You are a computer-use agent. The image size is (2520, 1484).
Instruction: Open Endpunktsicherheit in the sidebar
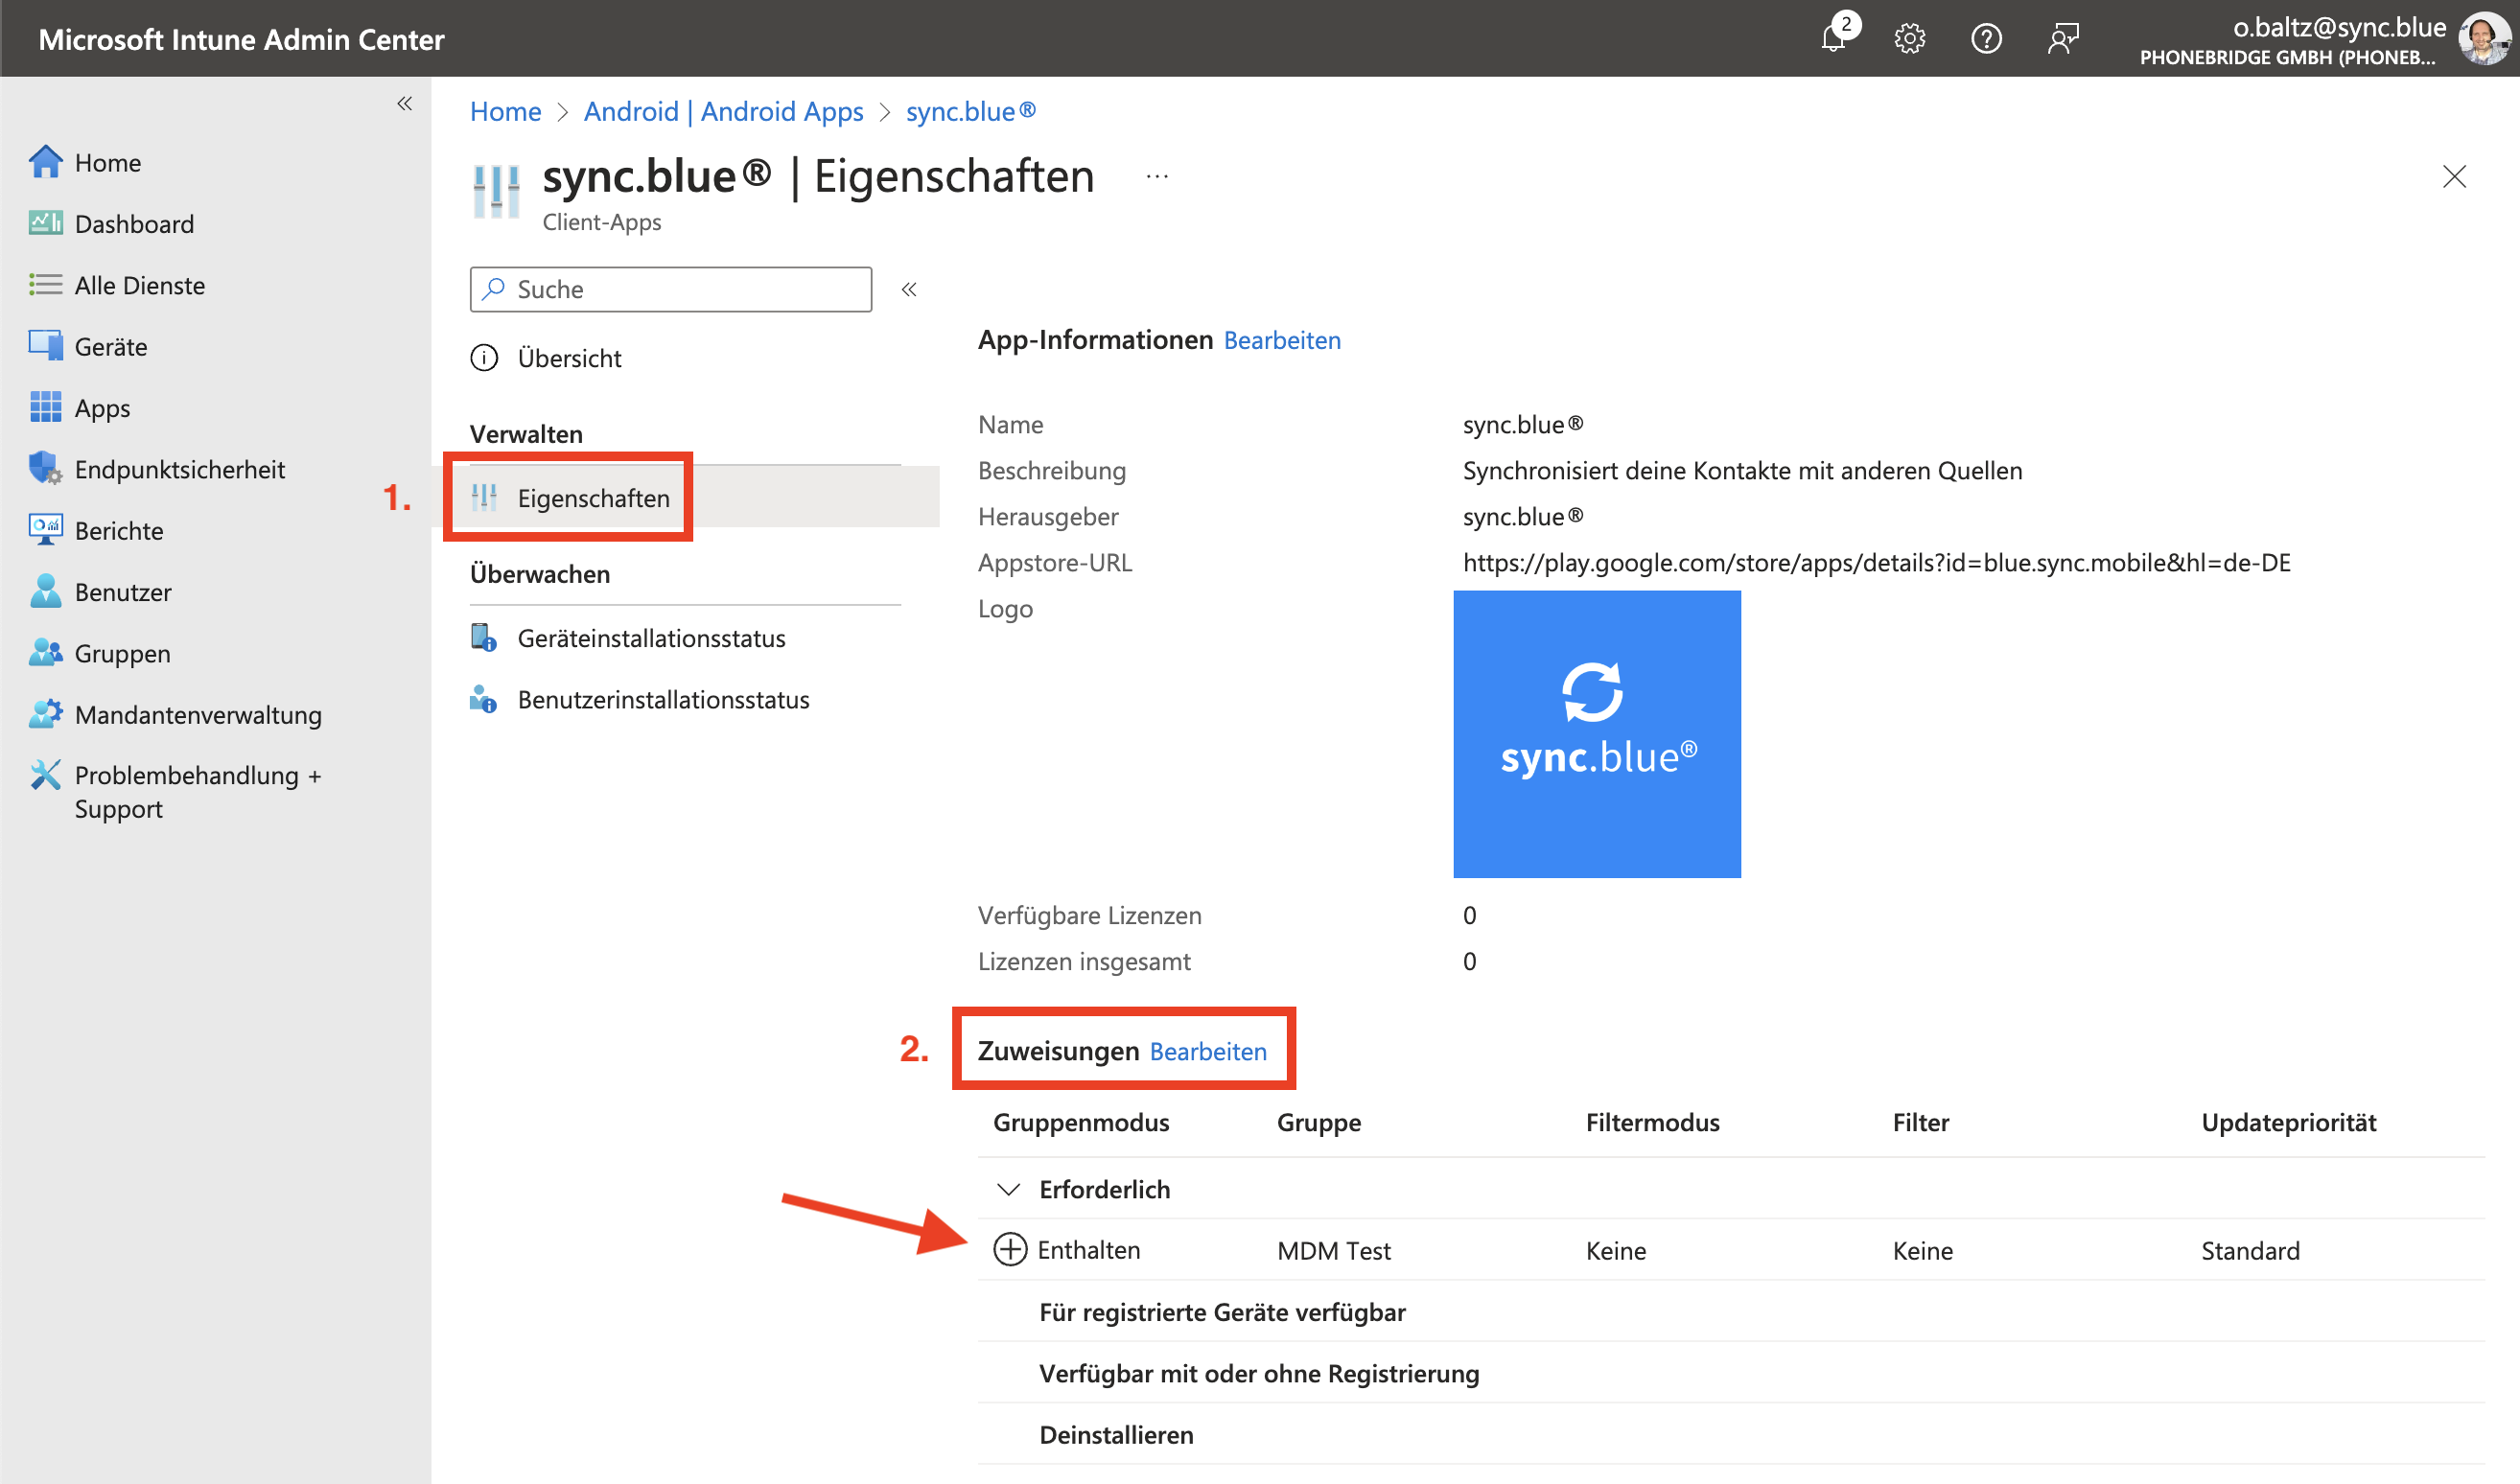180,469
